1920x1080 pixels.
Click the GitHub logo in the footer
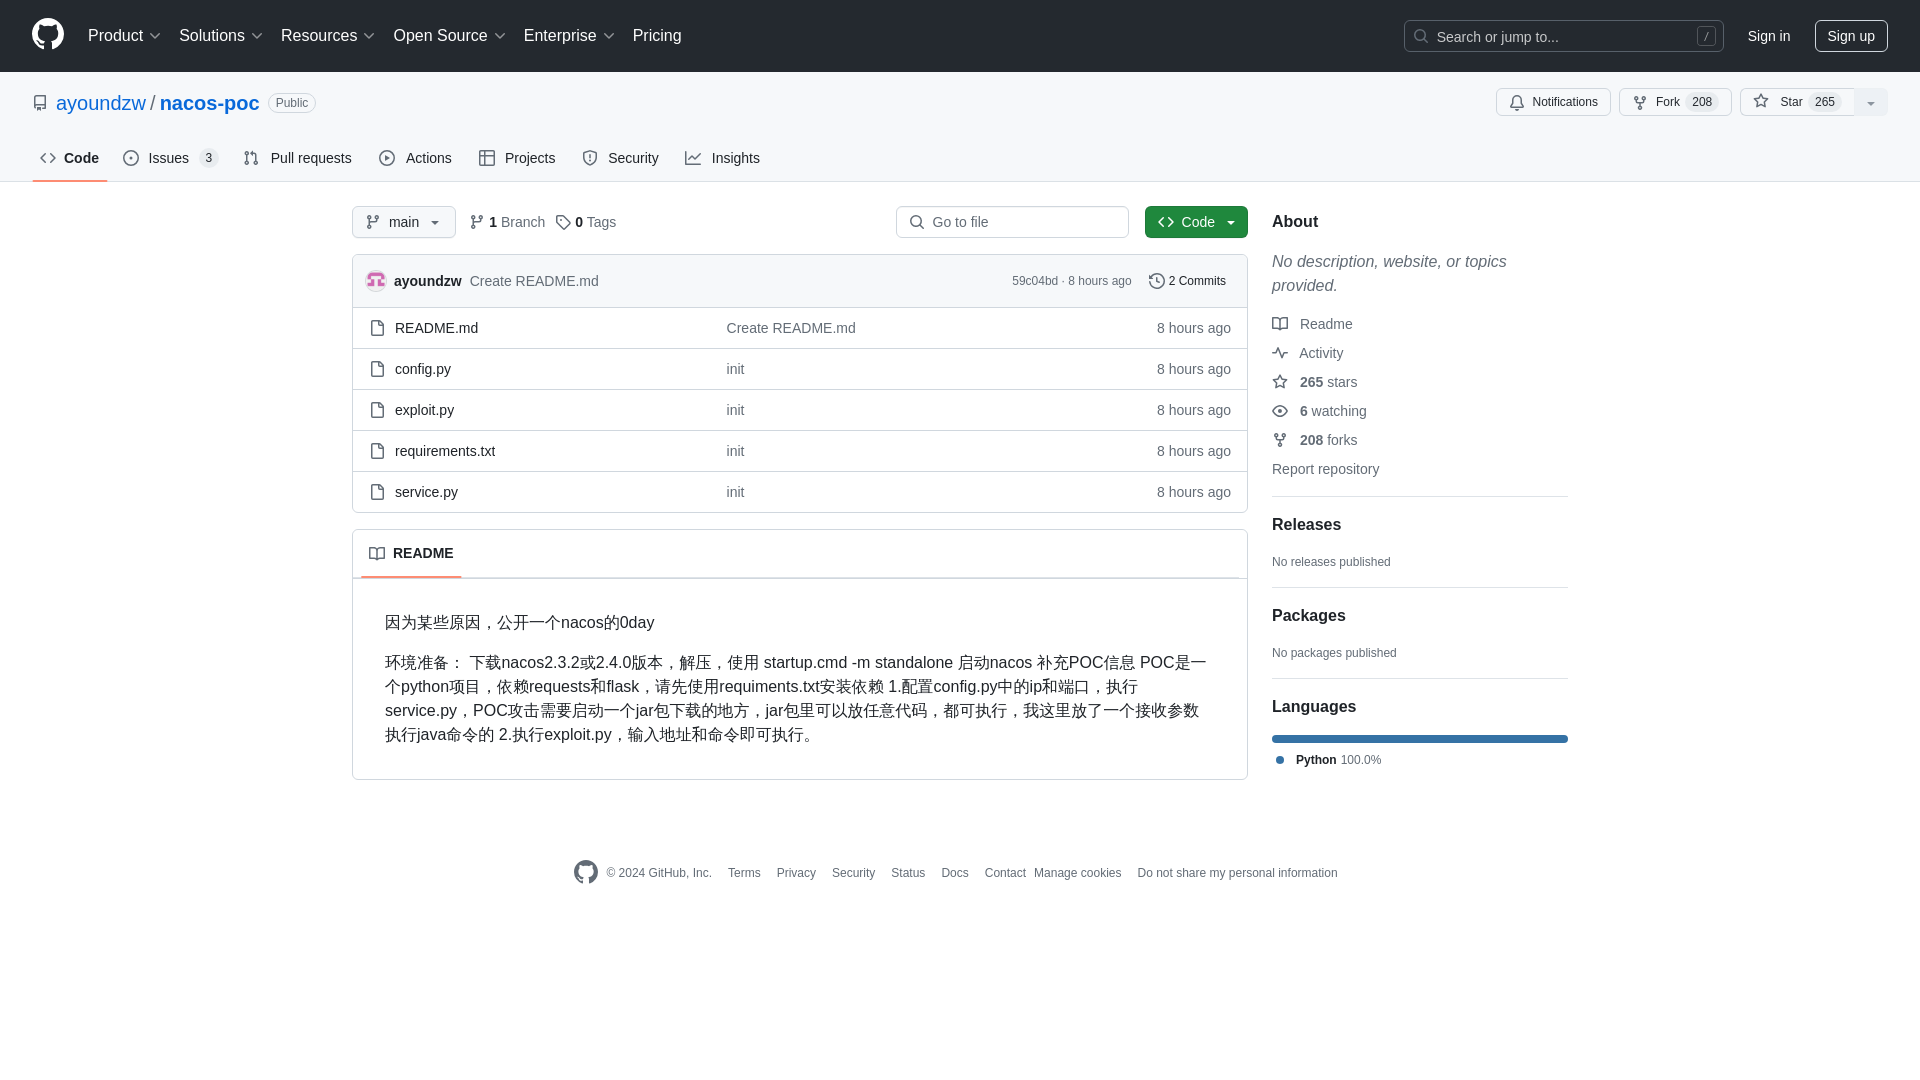coord(586,872)
